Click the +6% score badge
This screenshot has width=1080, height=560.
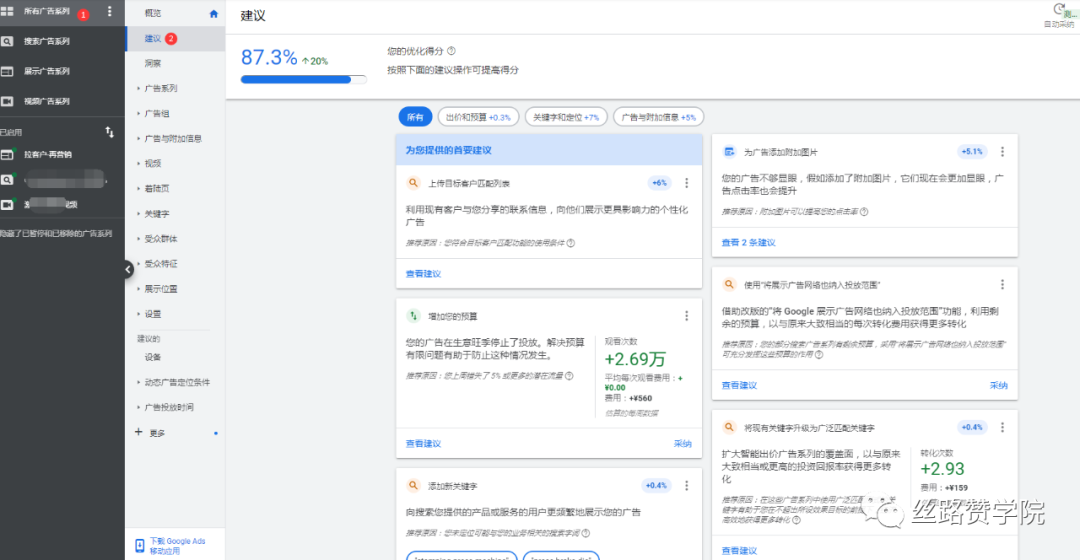point(659,183)
